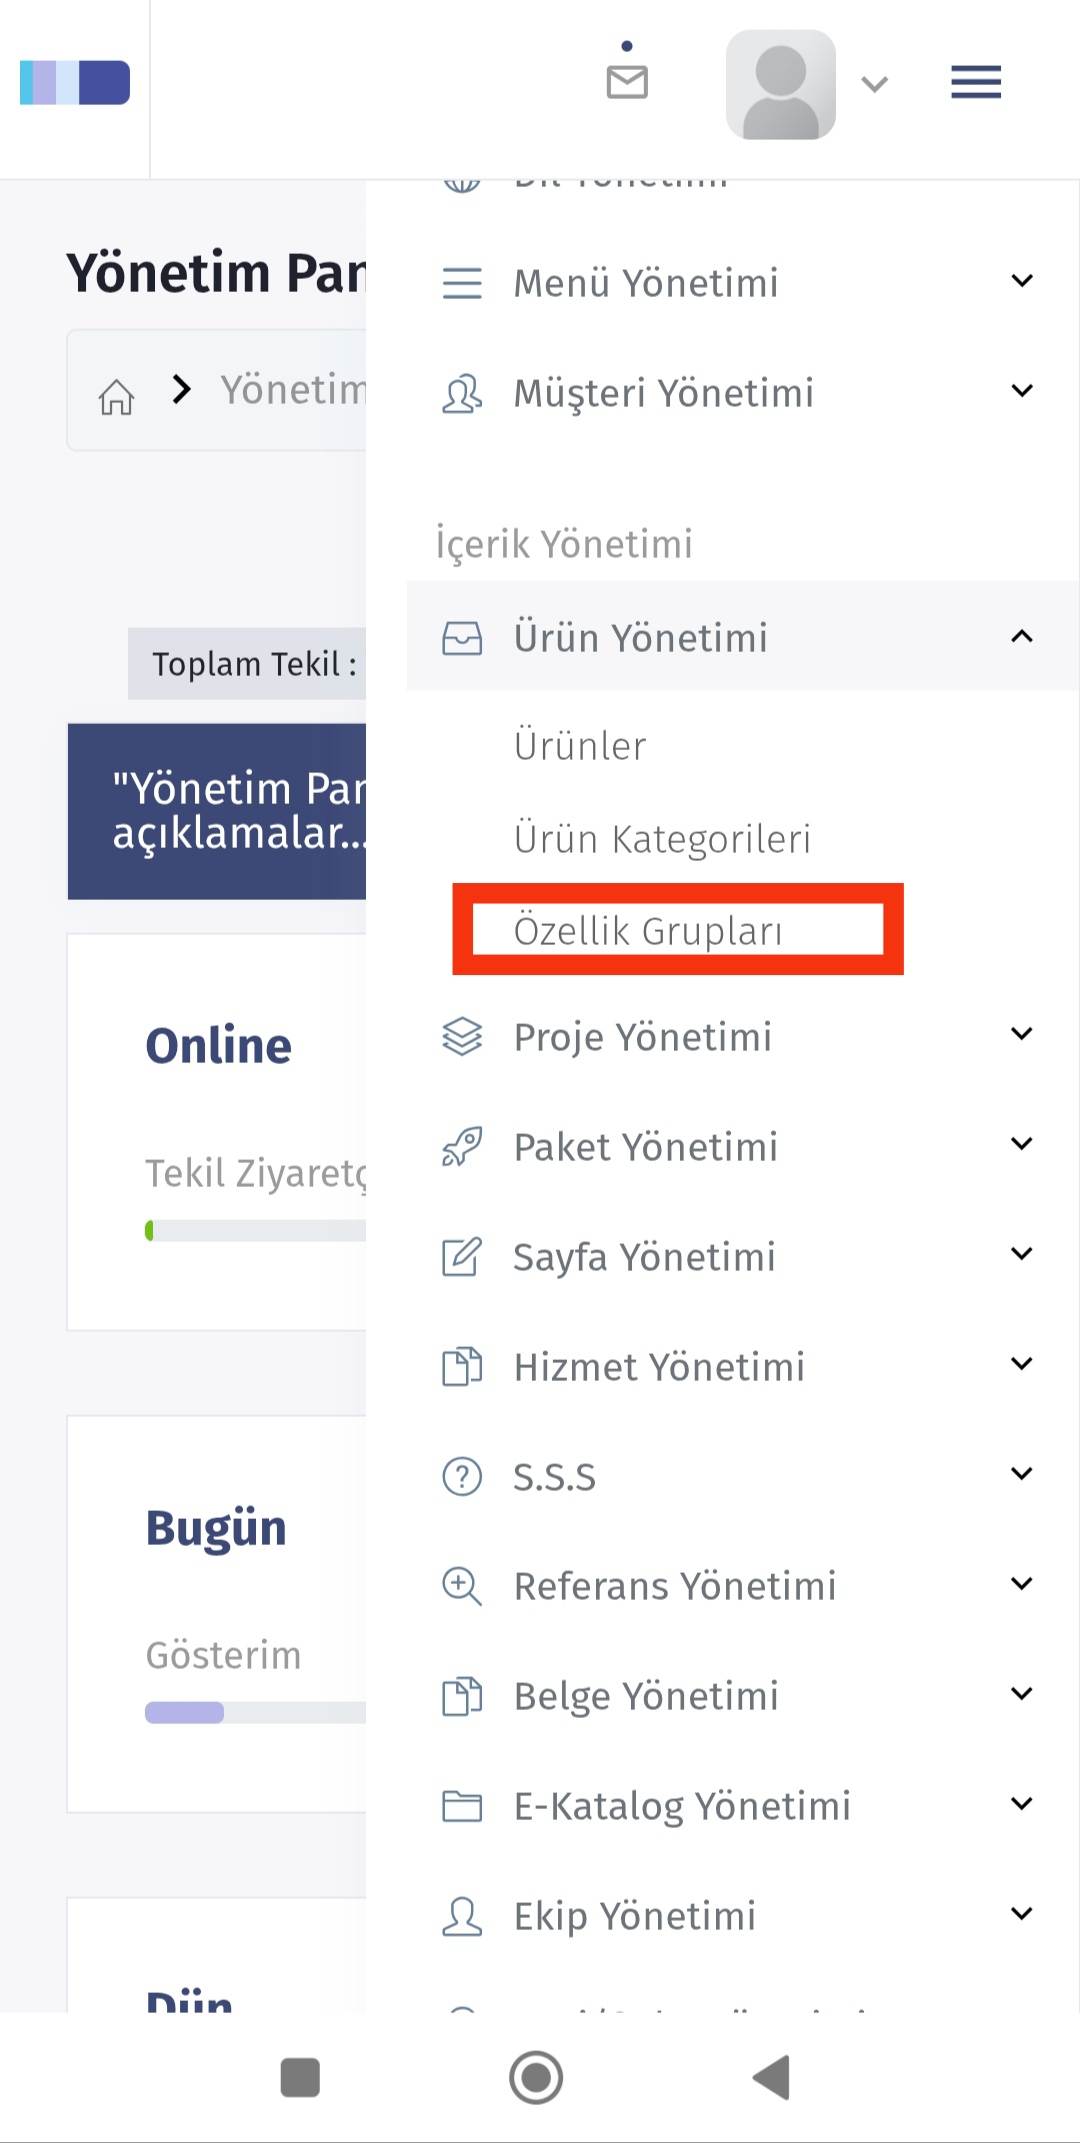Tap the hamburger menu icon
1080x2143 pixels.
[x=976, y=81]
